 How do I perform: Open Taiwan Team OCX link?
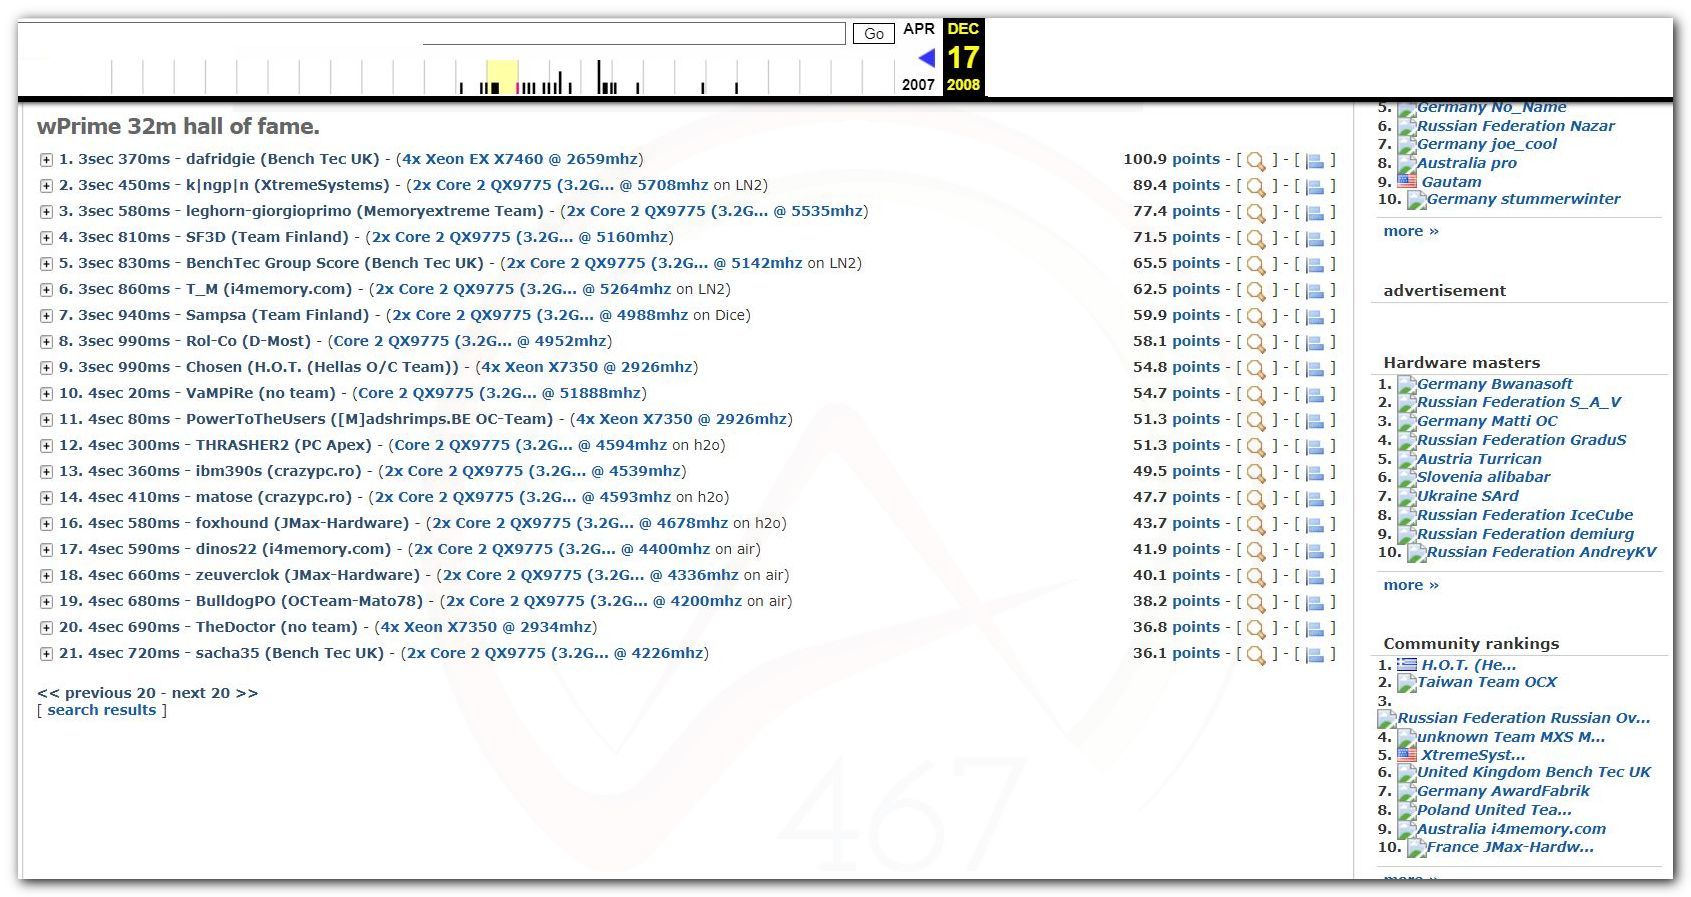pyautogui.click(x=1486, y=682)
